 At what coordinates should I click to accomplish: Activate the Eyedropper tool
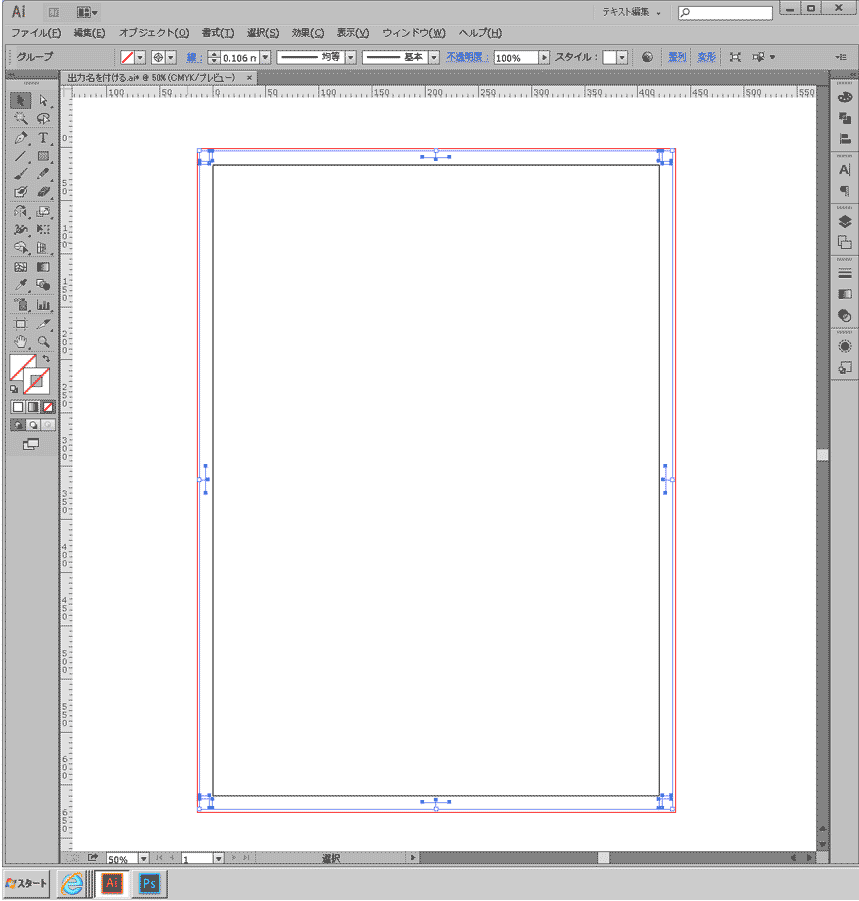[x=20, y=286]
